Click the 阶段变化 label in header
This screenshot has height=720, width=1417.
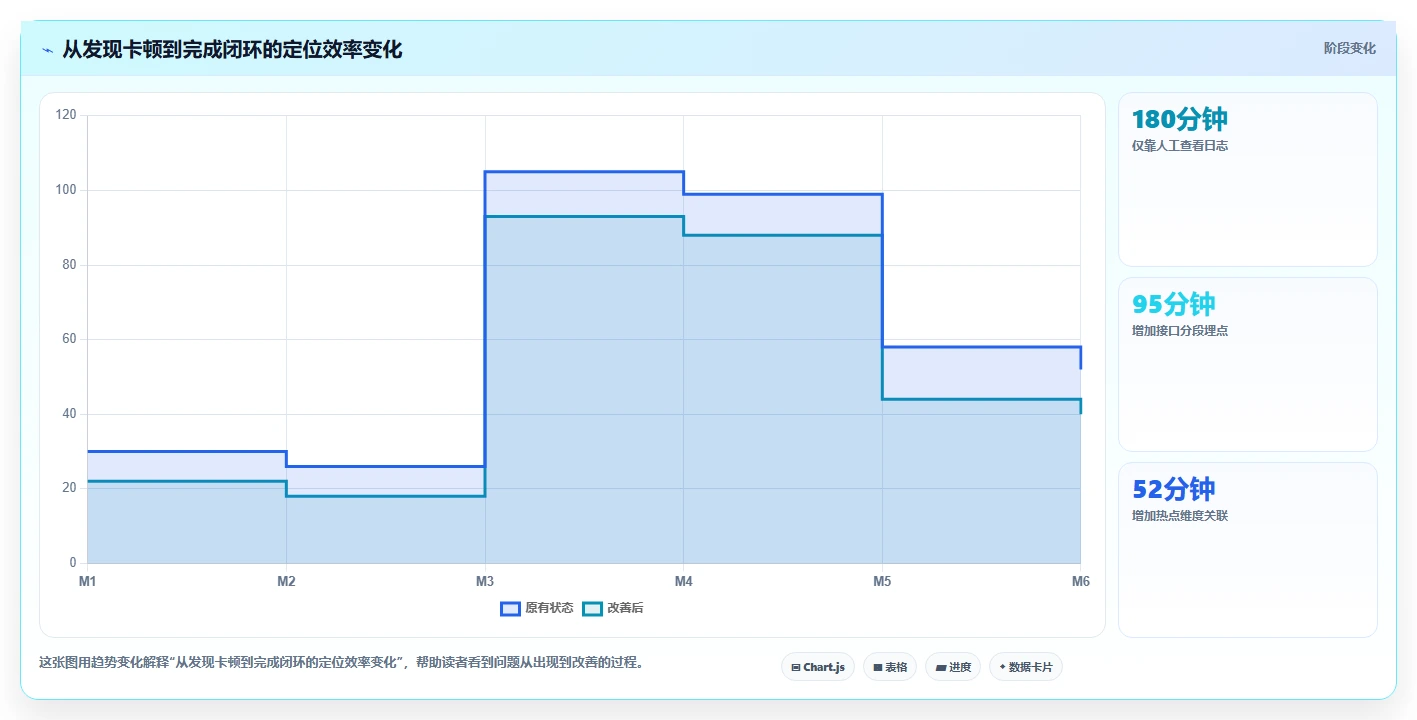(x=1349, y=49)
